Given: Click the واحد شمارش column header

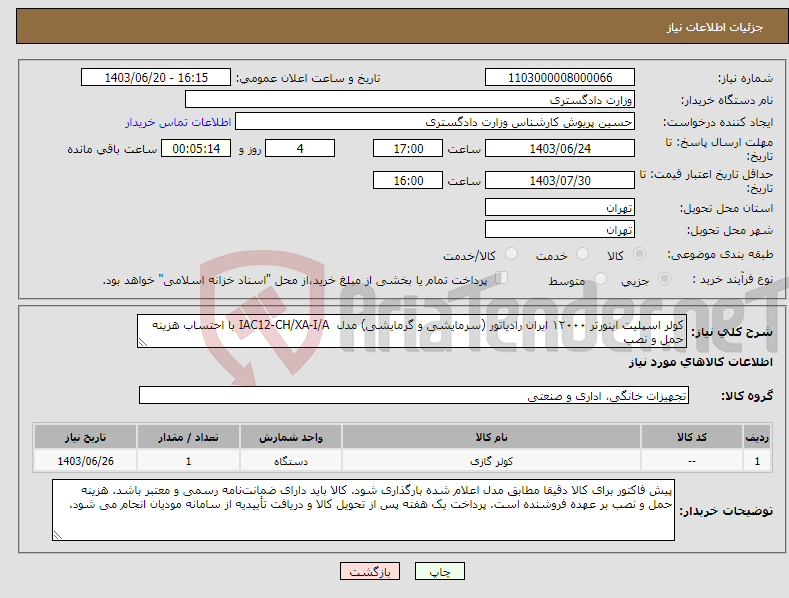Looking at the screenshot, I should click(291, 437).
